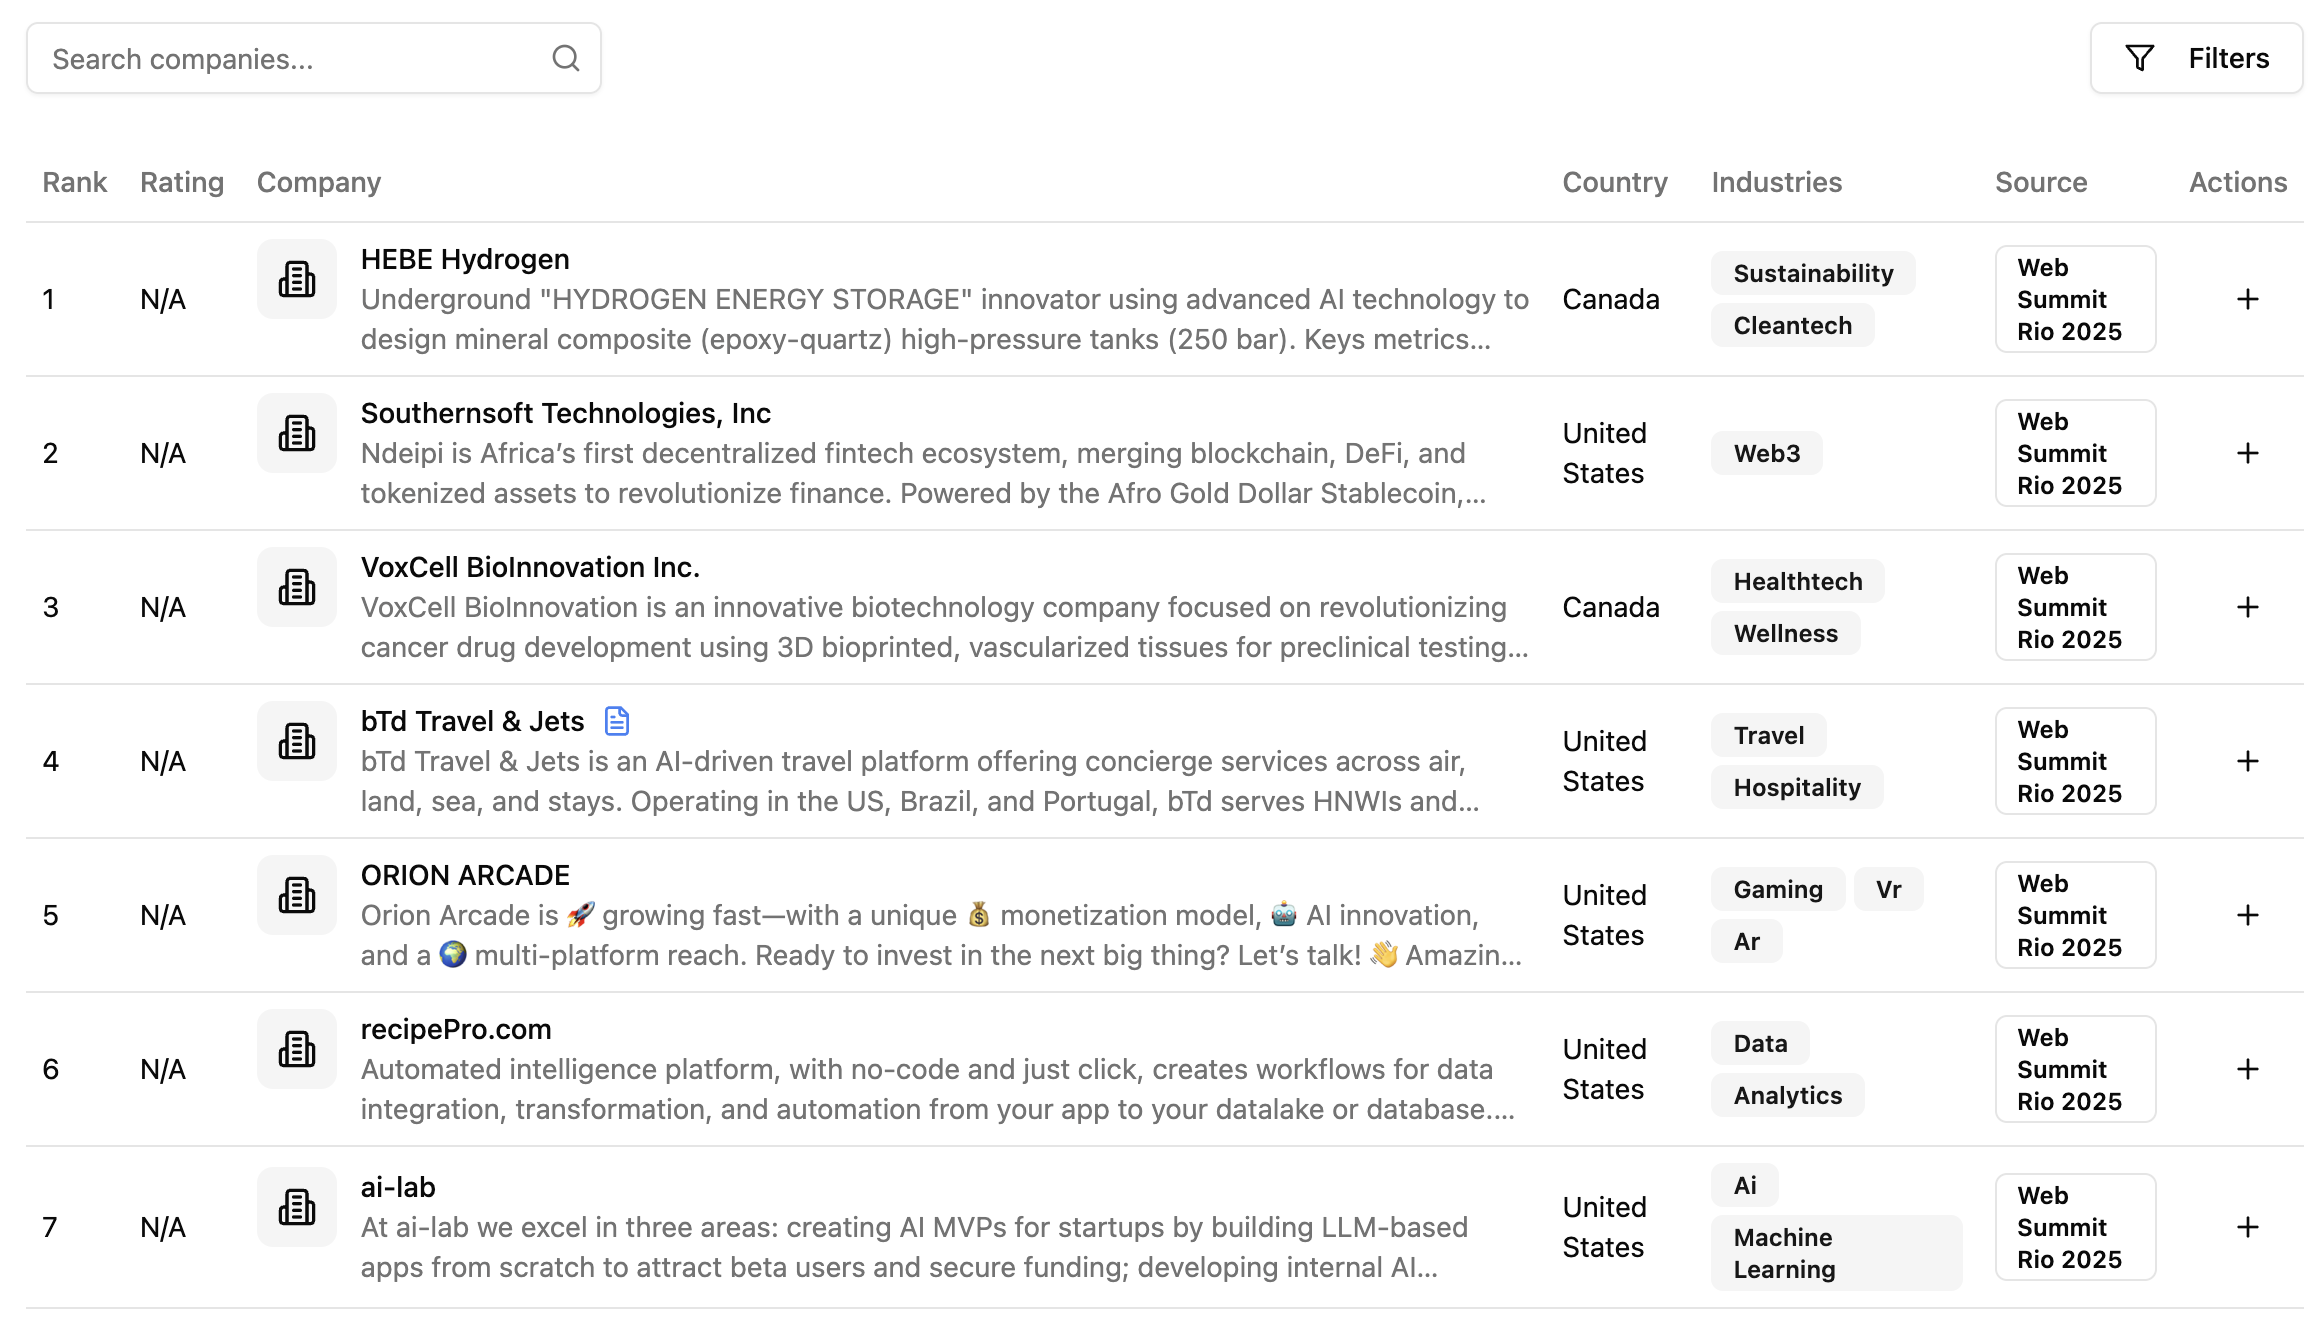The image size is (2321, 1318).
Task: Click VoxCell BioInnovation's building icon
Action: 296,587
